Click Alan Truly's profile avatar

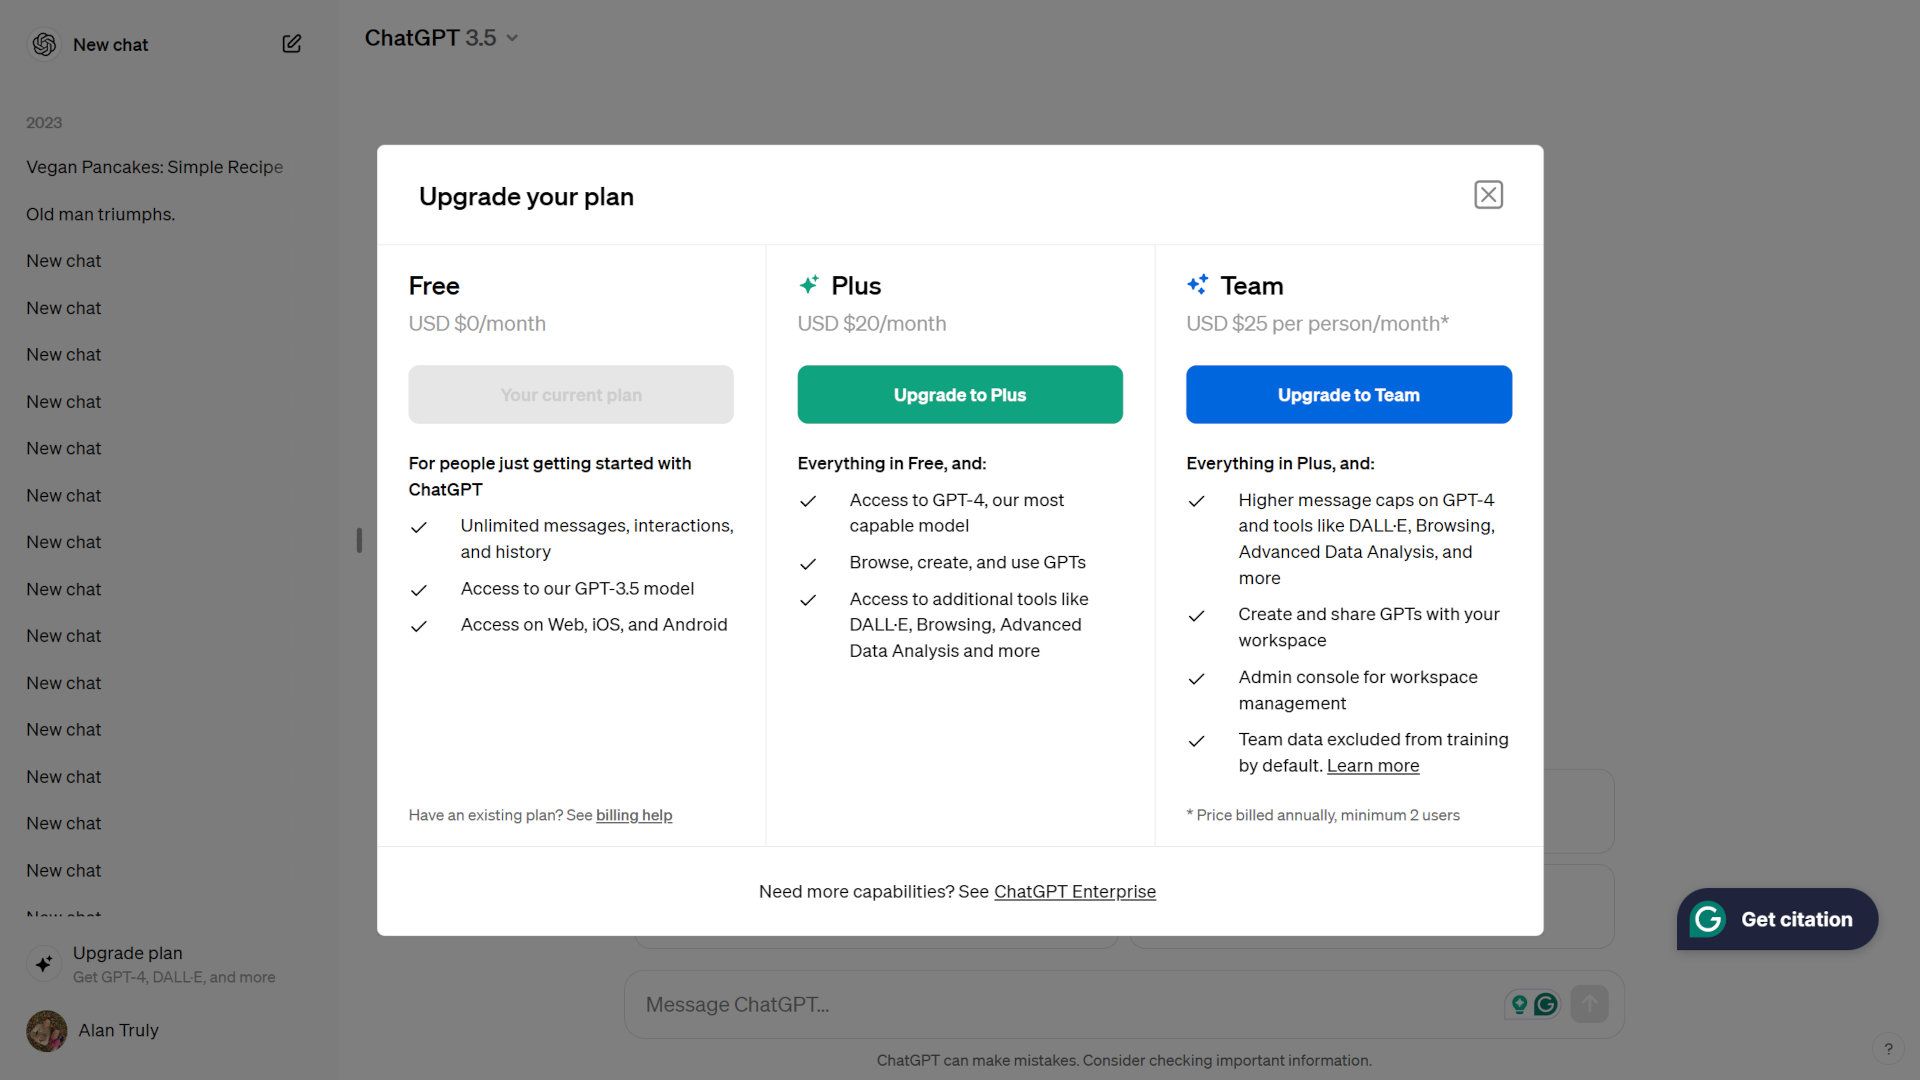[45, 1031]
